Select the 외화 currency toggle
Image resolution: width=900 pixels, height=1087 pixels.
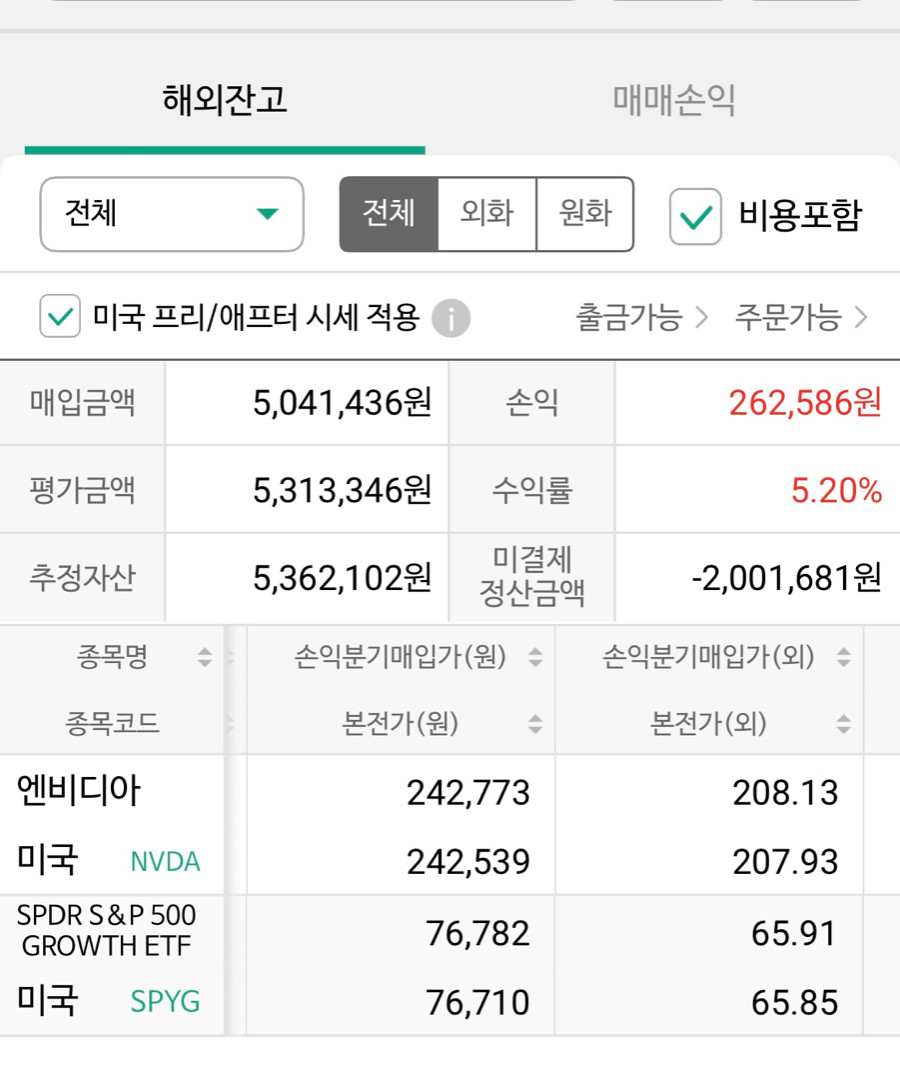click(487, 214)
